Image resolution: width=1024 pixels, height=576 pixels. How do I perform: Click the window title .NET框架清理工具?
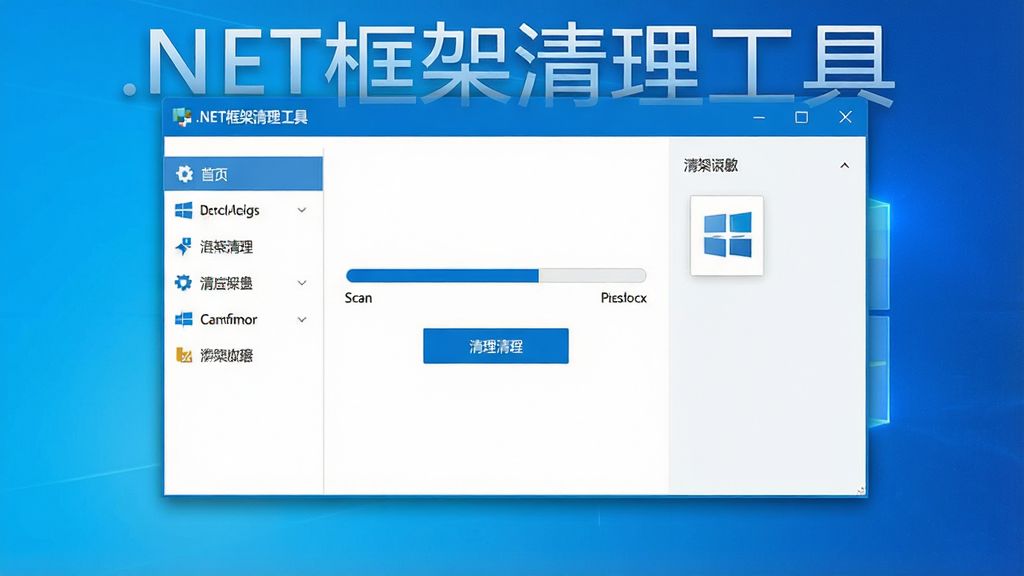point(252,118)
